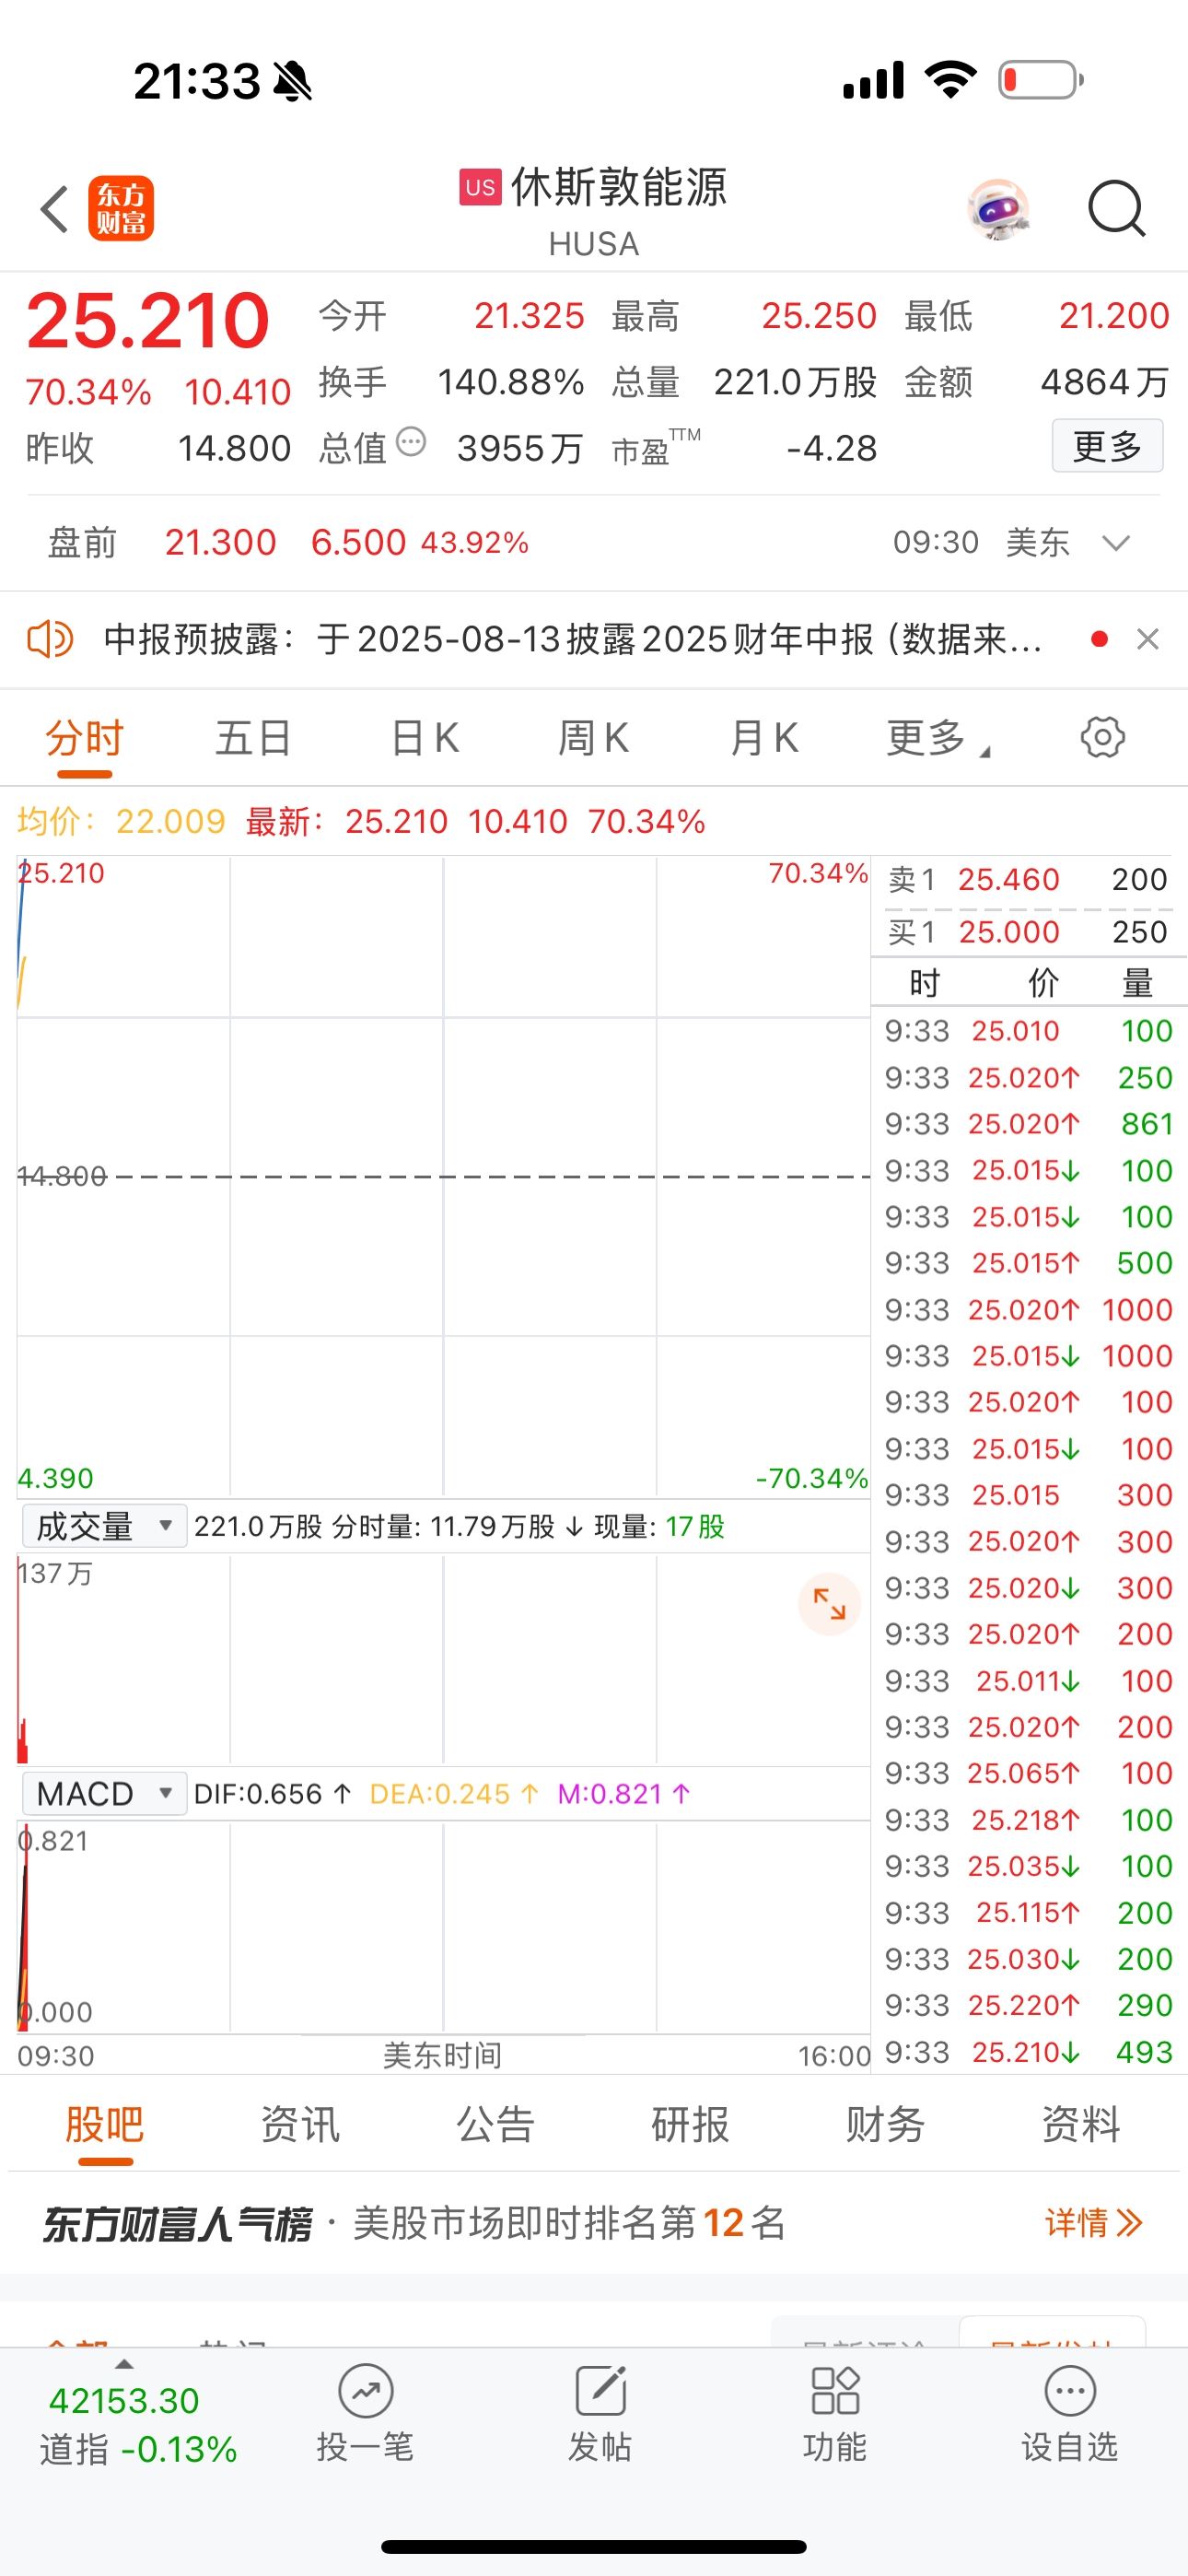The image size is (1188, 2576).
Task: Open the AI robot assistant icon
Action: [x=999, y=209]
